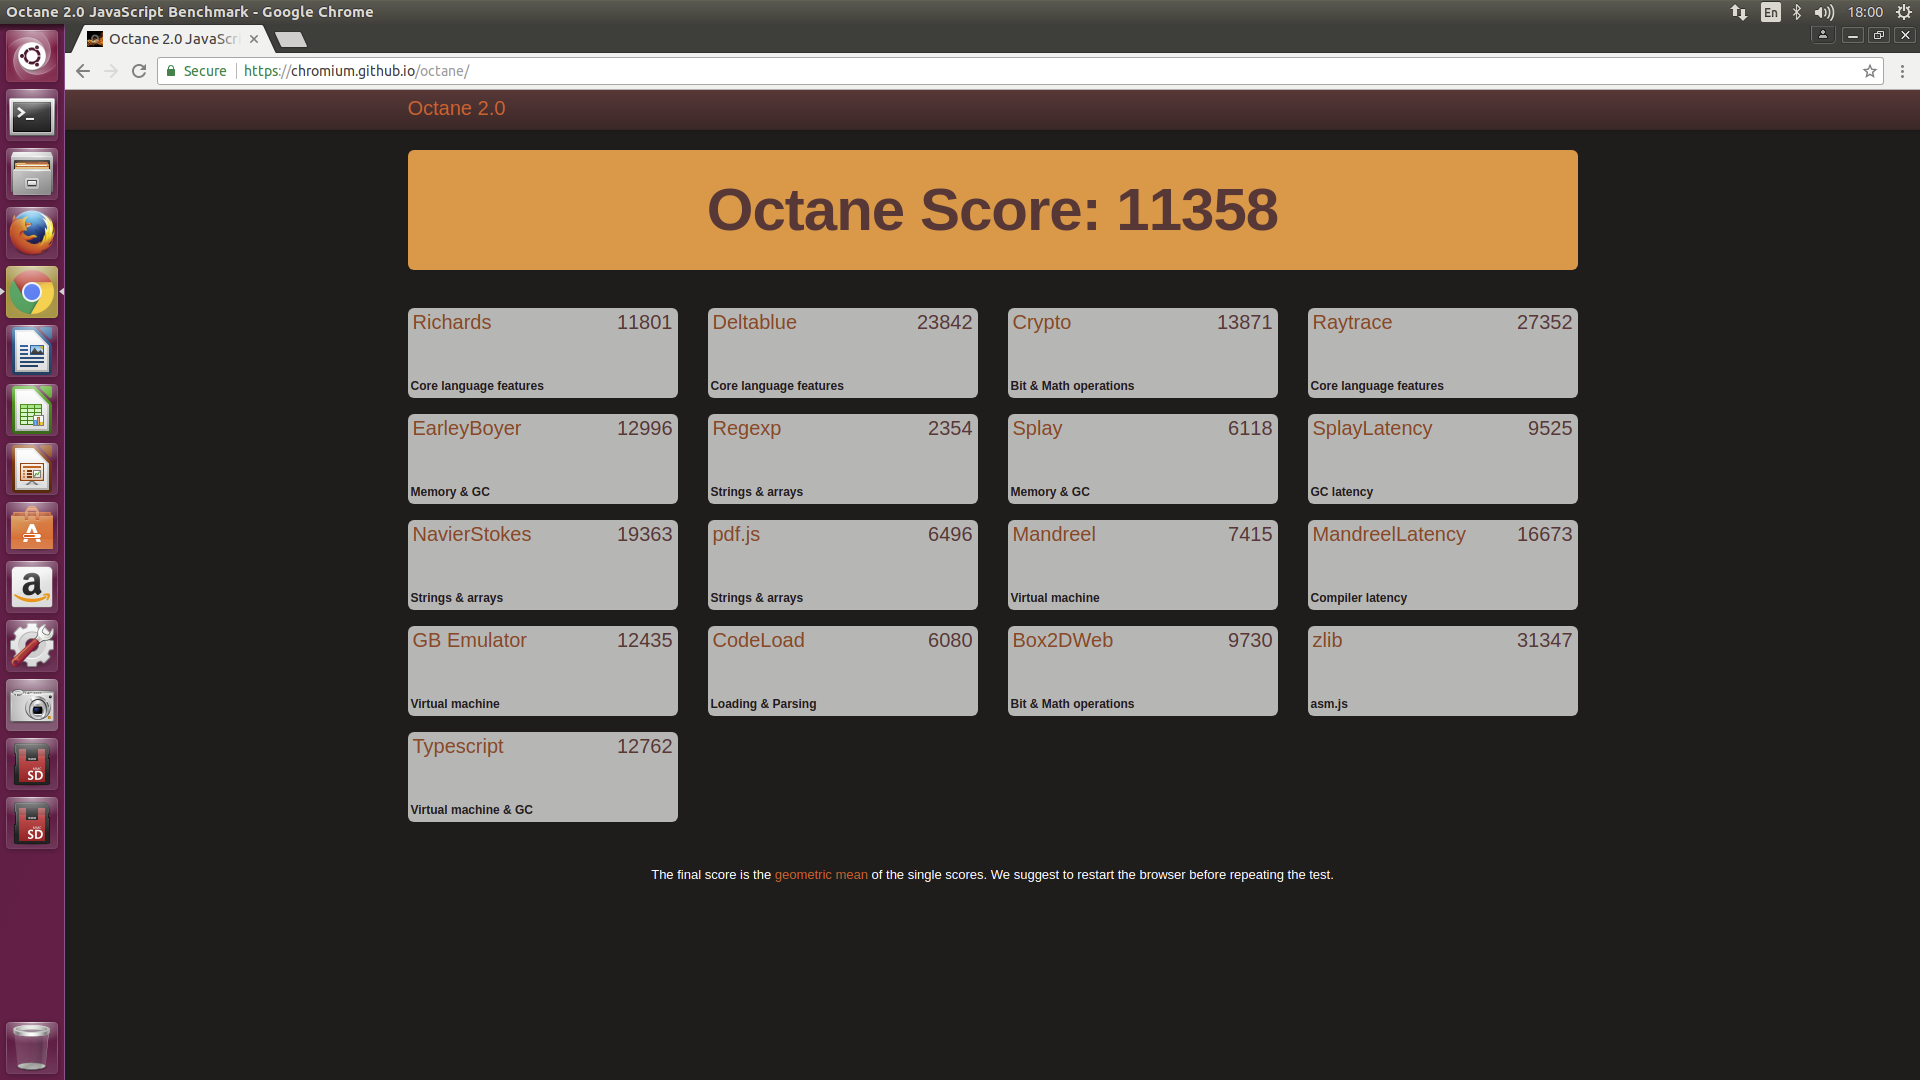This screenshot has height=1080, width=1920.
Task: Open Chrome three-dot menu
Action: [x=1902, y=71]
